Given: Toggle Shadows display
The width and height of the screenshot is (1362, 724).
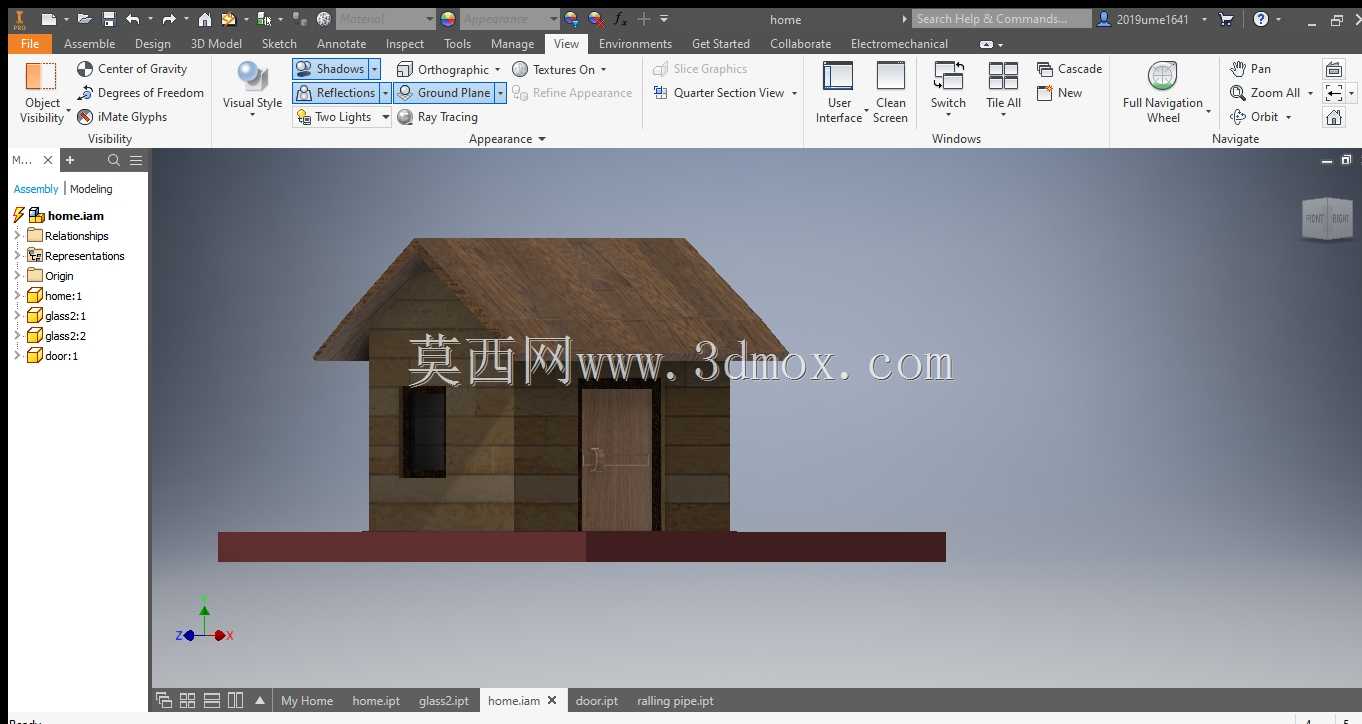Looking at the screenshot, I should coord(330,69).
